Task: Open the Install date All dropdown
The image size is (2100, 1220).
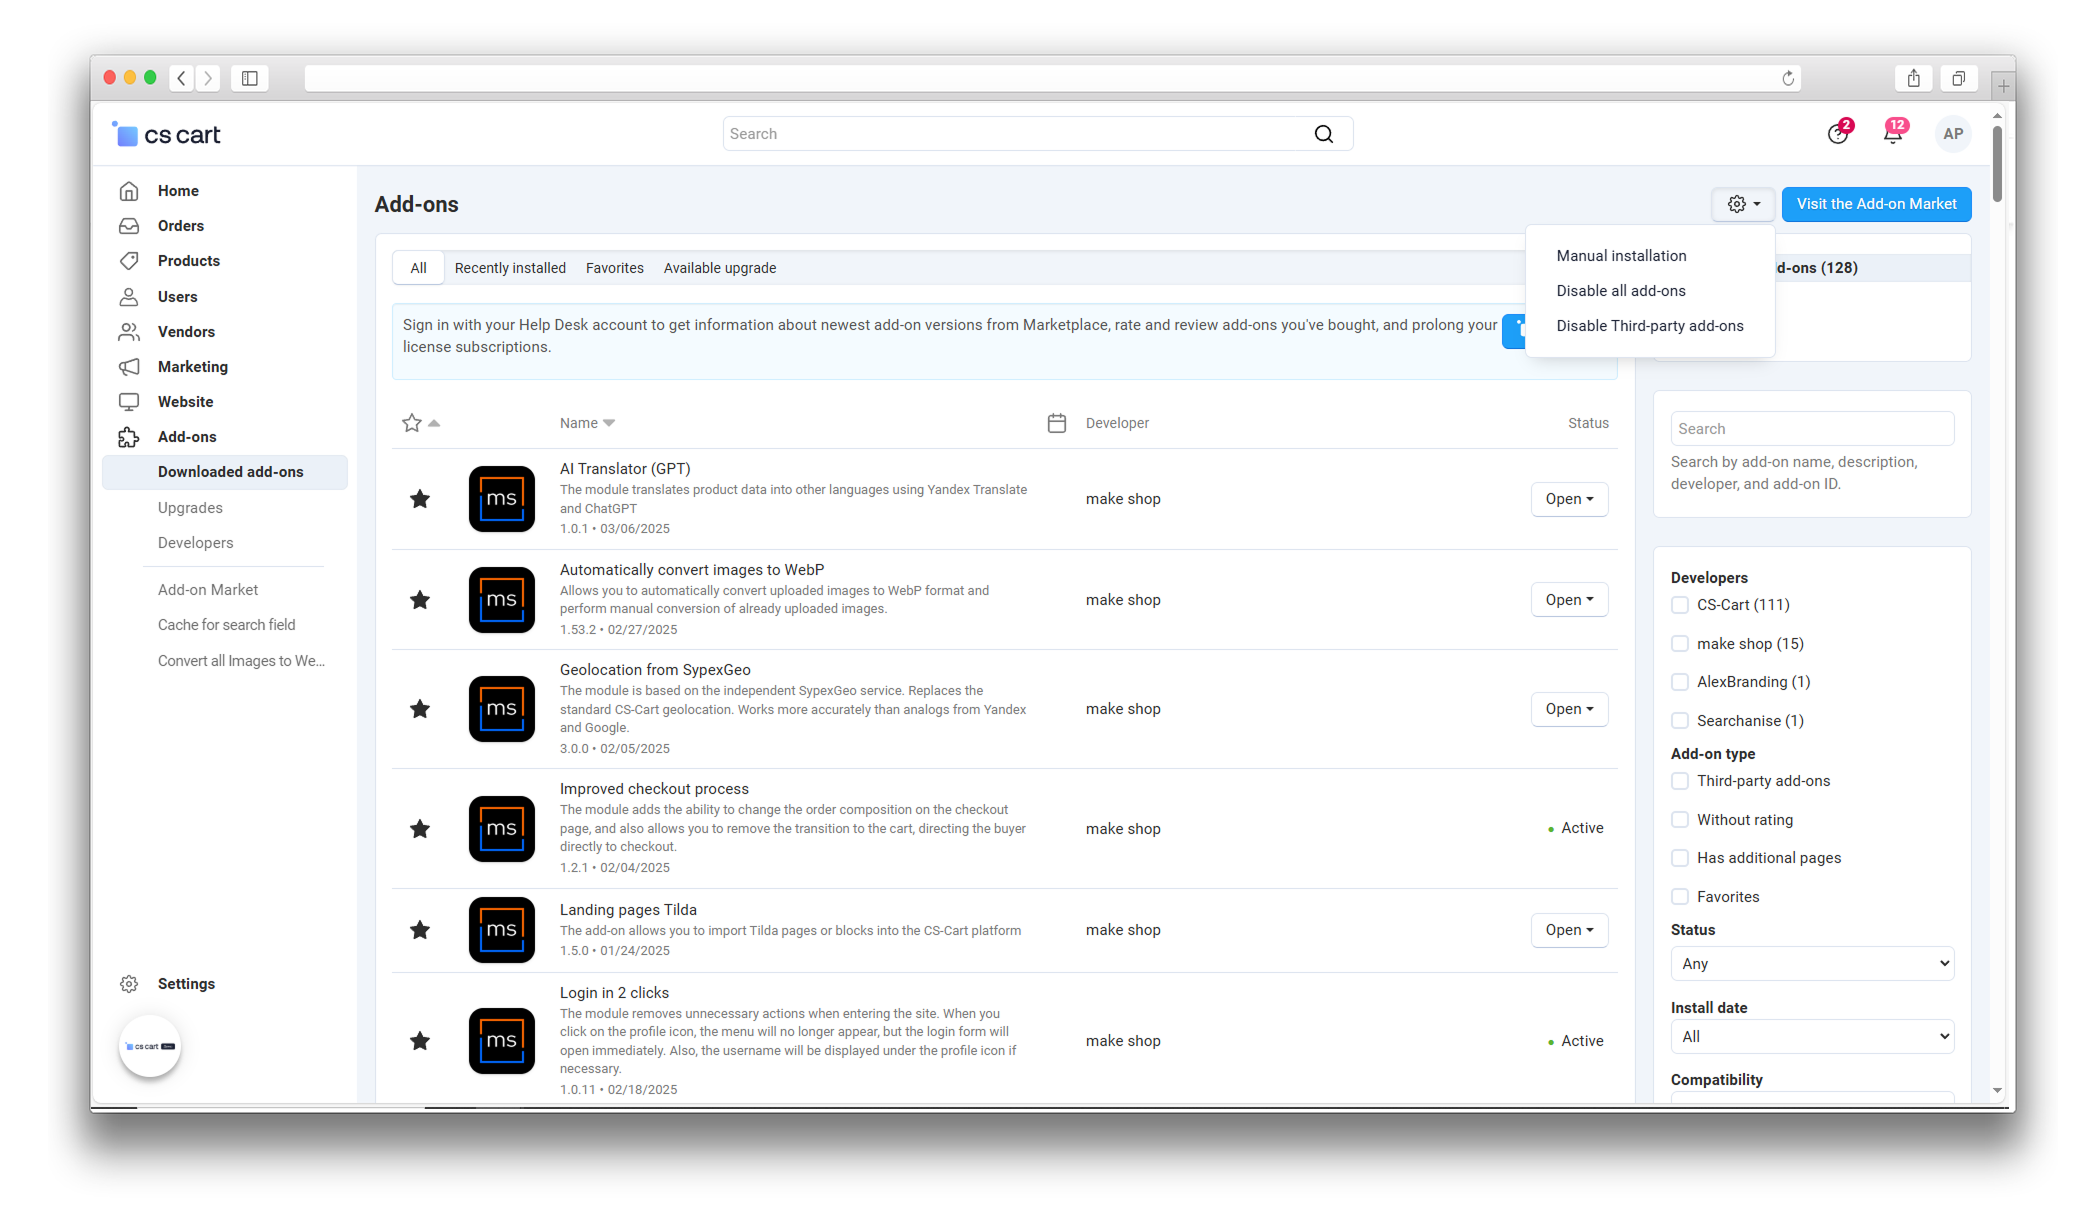Action: 1811,1037
